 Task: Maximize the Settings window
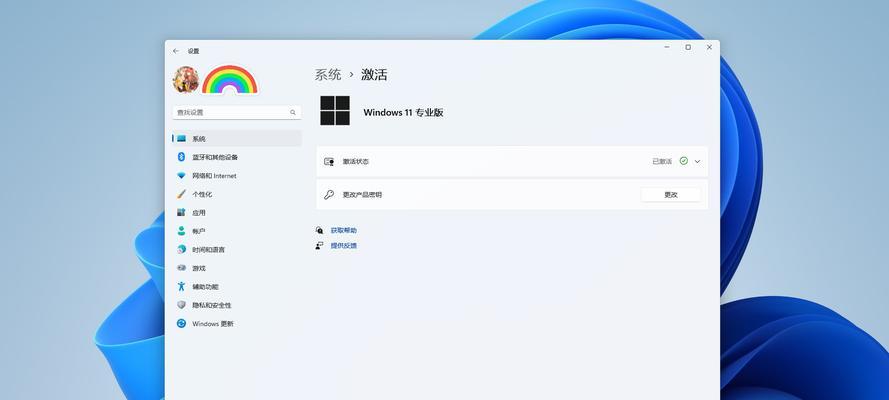pos(688,48)
